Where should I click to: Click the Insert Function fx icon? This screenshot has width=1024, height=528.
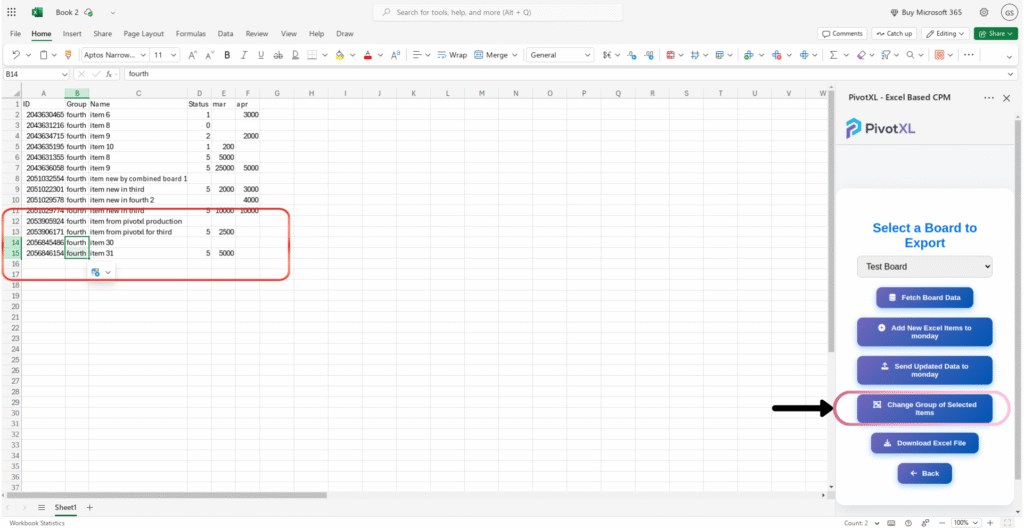click(110, 74)
